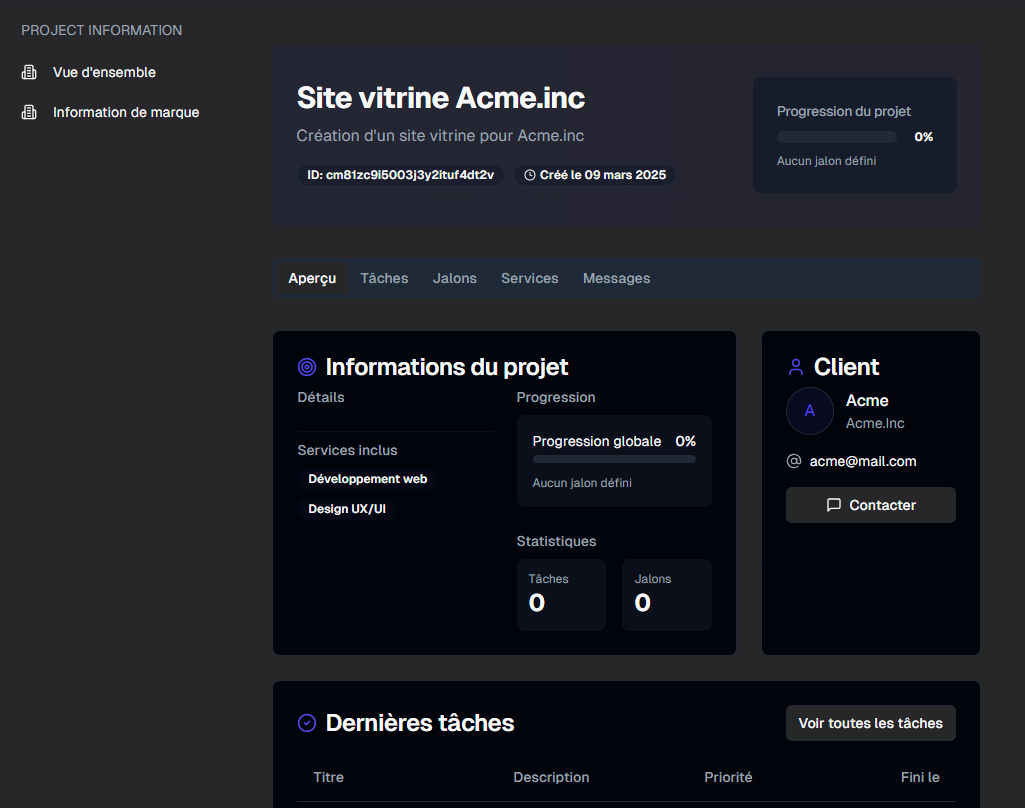Click the clock icon beside creation date
This screenshot has height=808, width=1025.
[x=529, y=175]
